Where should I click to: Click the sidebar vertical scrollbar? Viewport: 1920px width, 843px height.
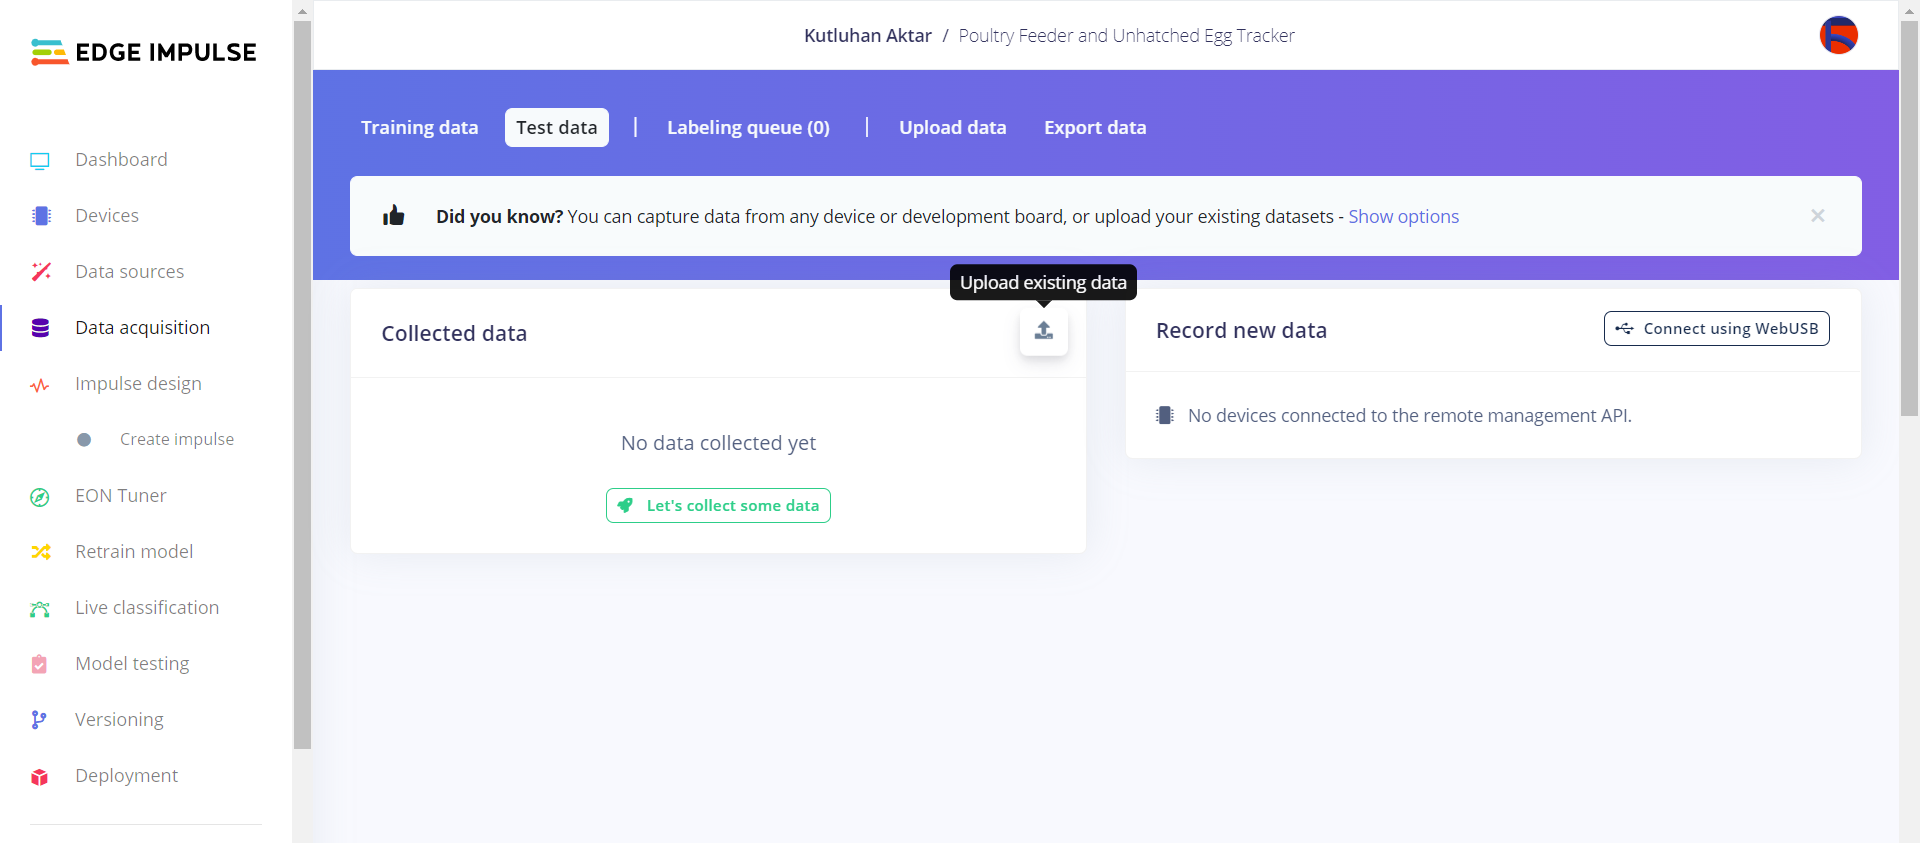[x=302, y=380]
